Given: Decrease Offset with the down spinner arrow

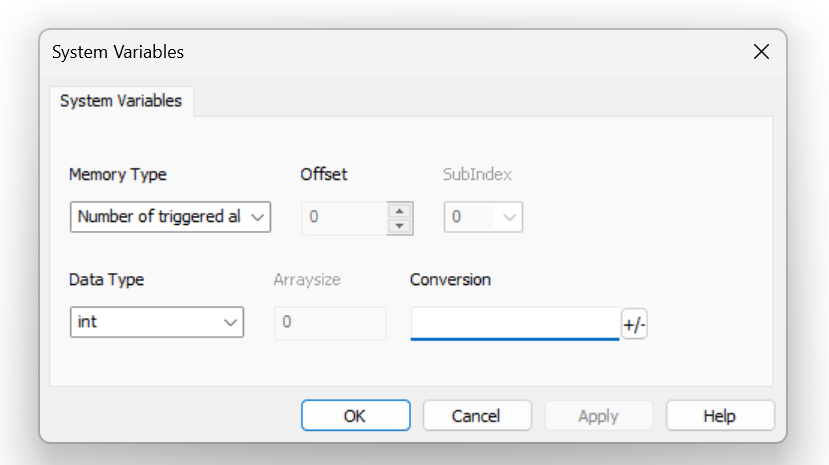Looking at the screenshot, I should click(x=400, y=226).
